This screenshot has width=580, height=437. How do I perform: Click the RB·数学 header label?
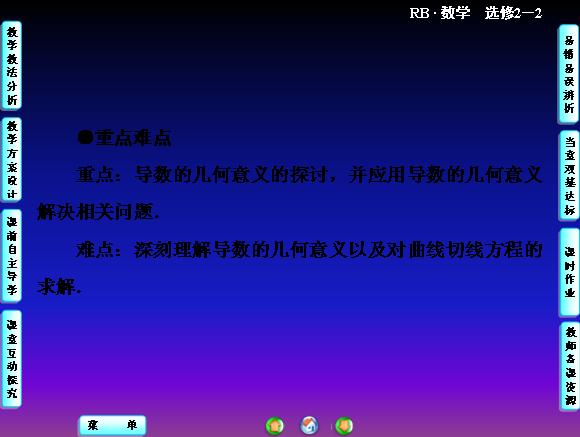[440, 13]
